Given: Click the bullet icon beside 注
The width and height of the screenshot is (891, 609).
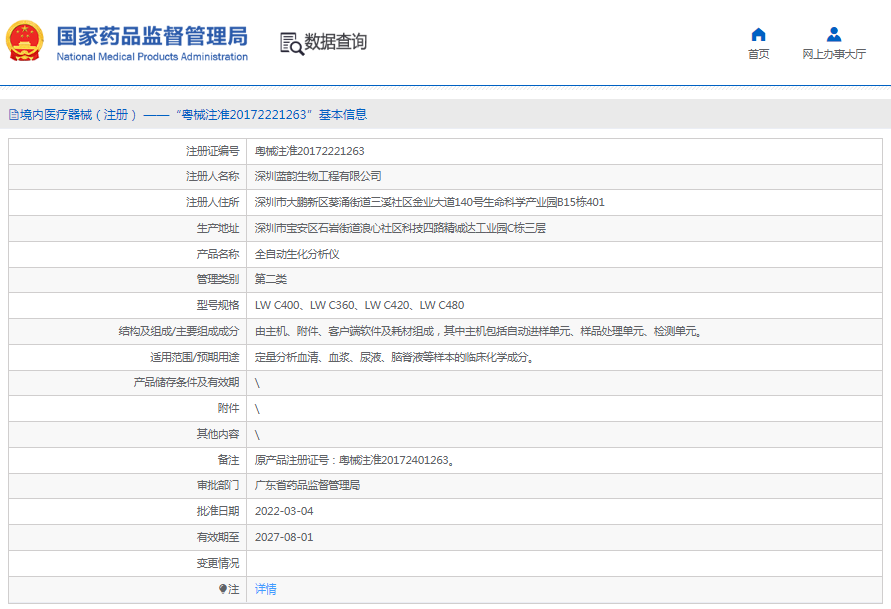Looking at the screenshot, I should tap(223, 589).
